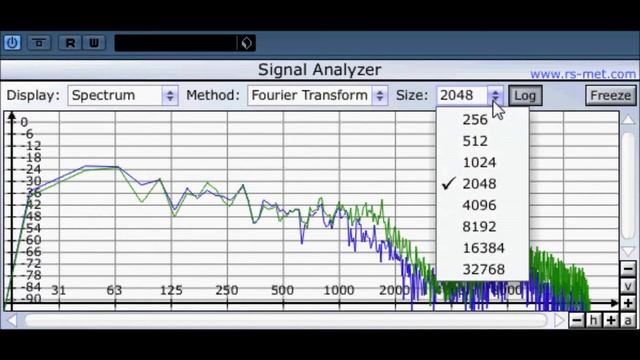Click horizontal zoom out minus button

pyautogui.click(x=577, y=320)
